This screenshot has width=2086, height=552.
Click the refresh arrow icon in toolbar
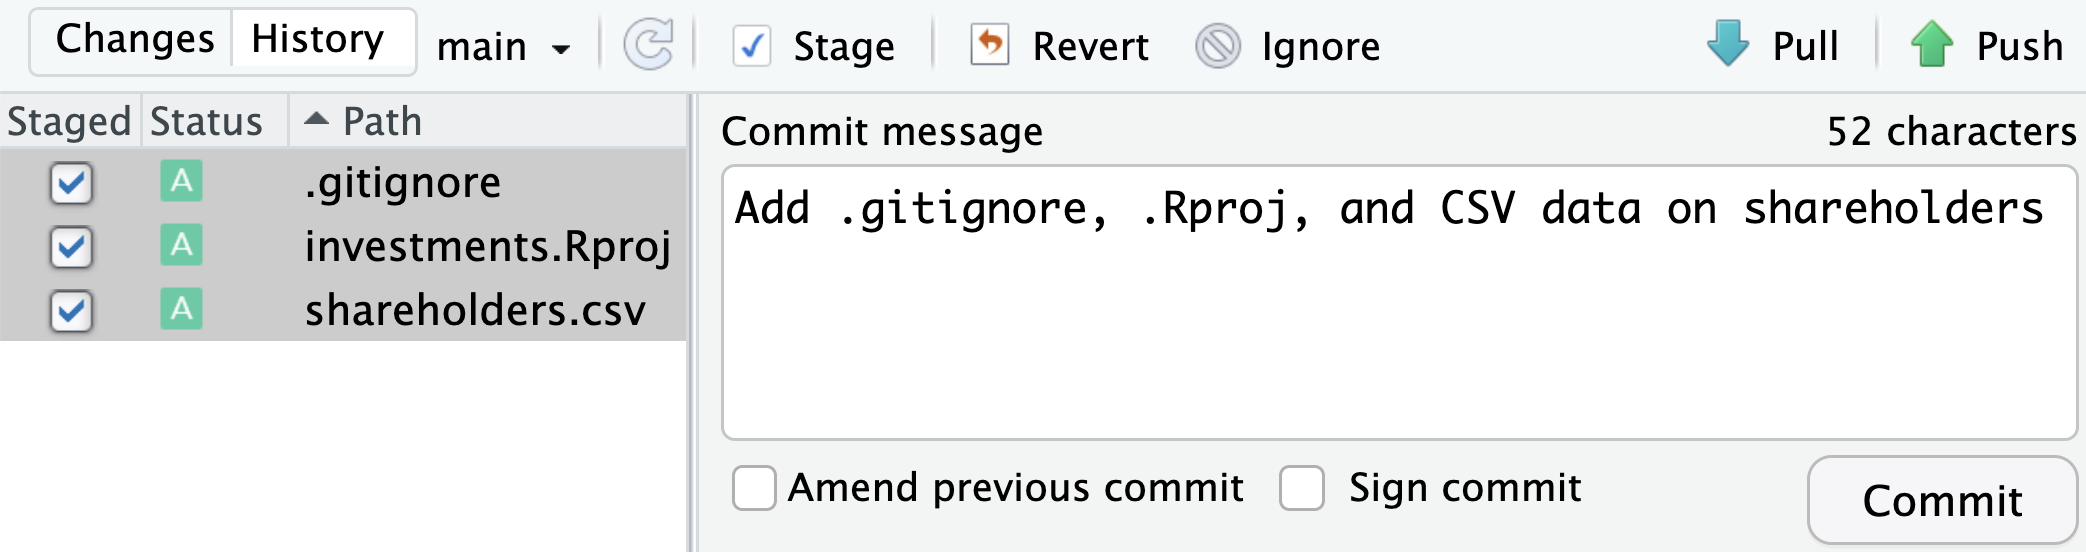pos(648,46)
